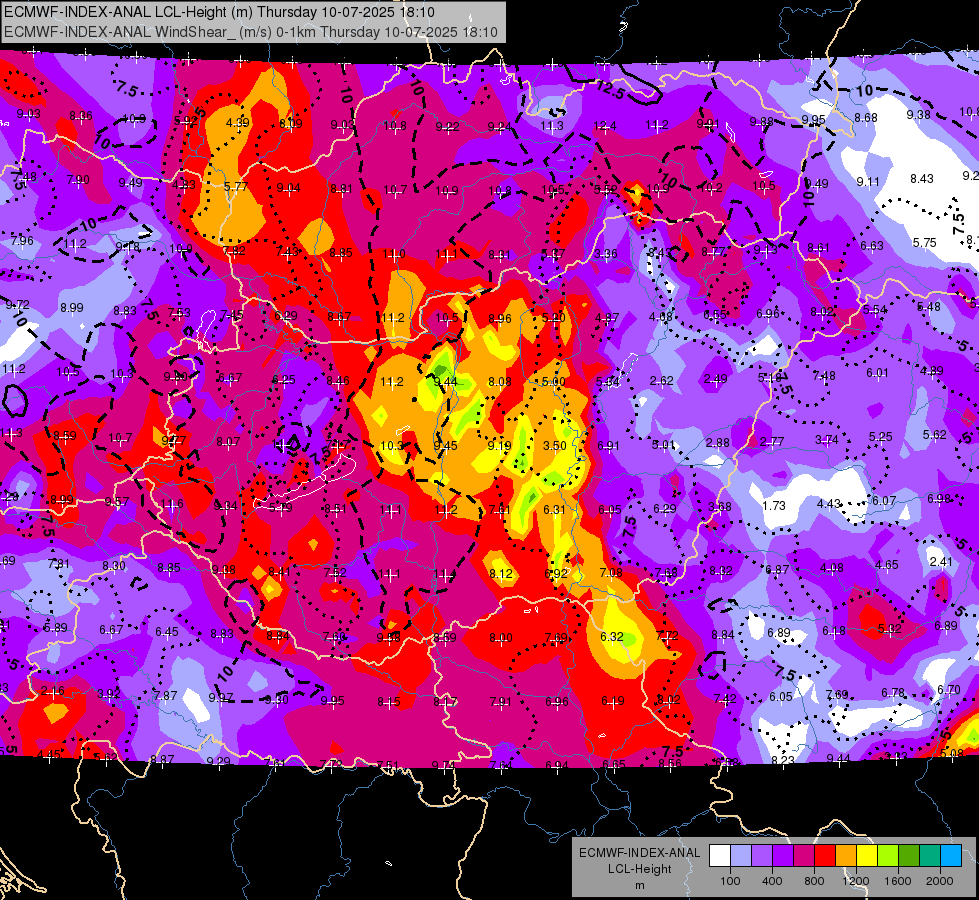Click the legend label 2000
Viewport: 979px width, 900px height.
(940, 881)
